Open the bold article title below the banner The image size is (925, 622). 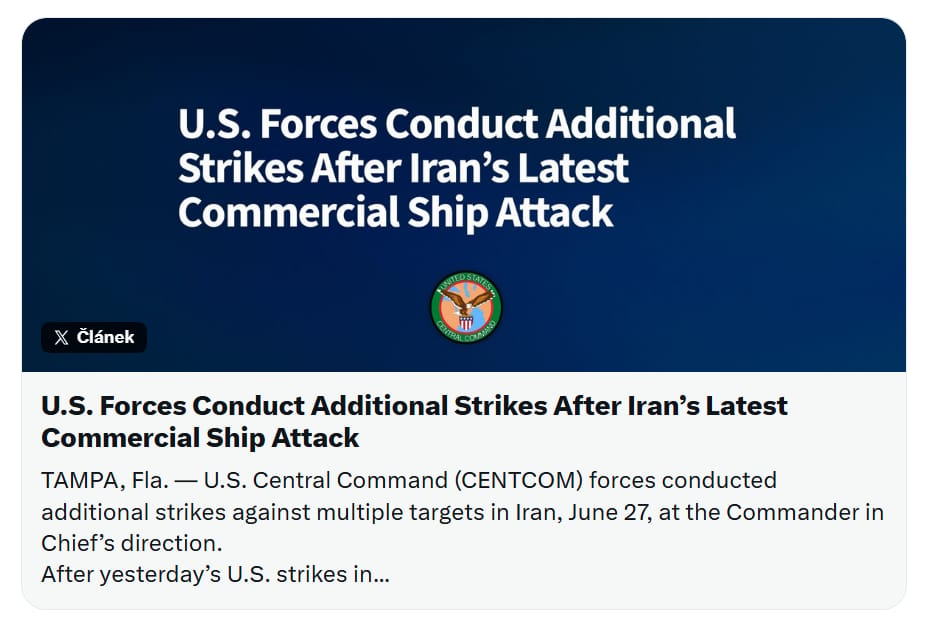tap(414, 422)
